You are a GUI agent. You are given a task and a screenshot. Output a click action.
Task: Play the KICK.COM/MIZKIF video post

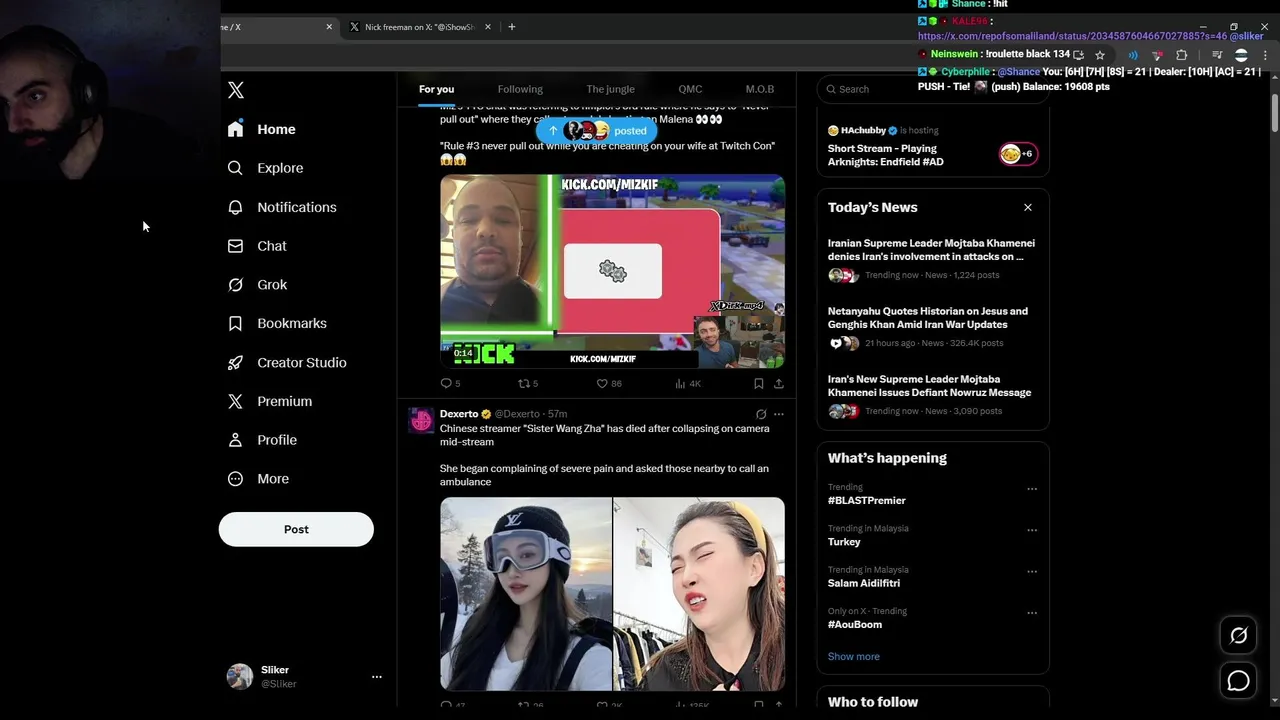[612, 271]
